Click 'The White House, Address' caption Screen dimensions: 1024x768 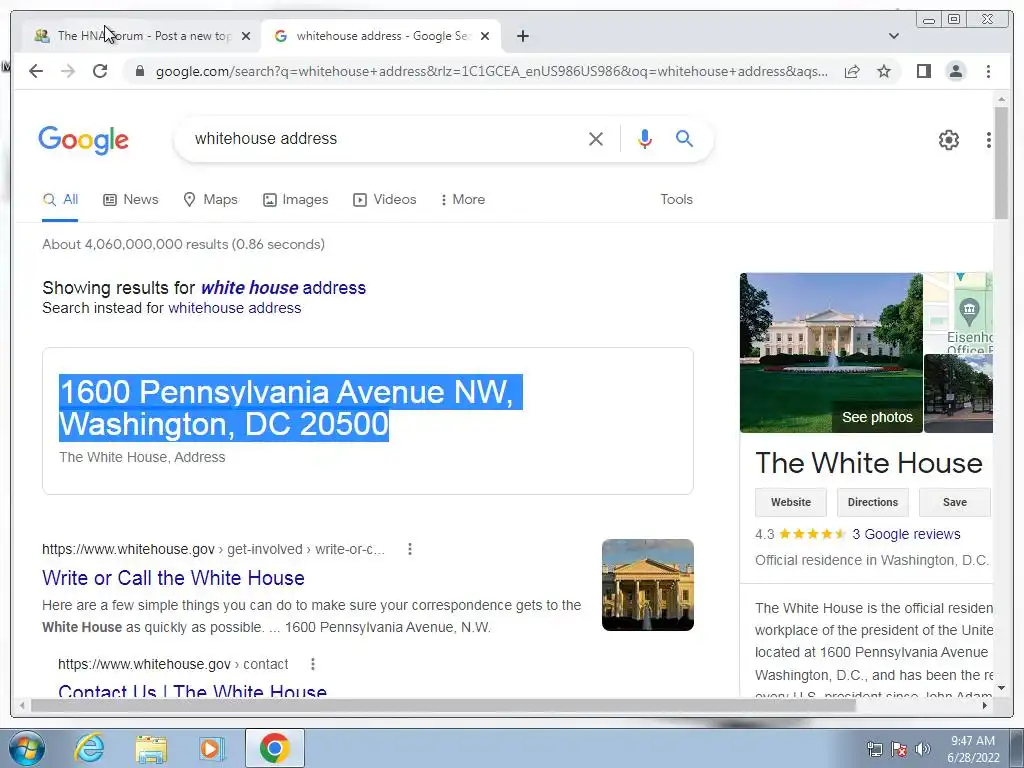142,457
